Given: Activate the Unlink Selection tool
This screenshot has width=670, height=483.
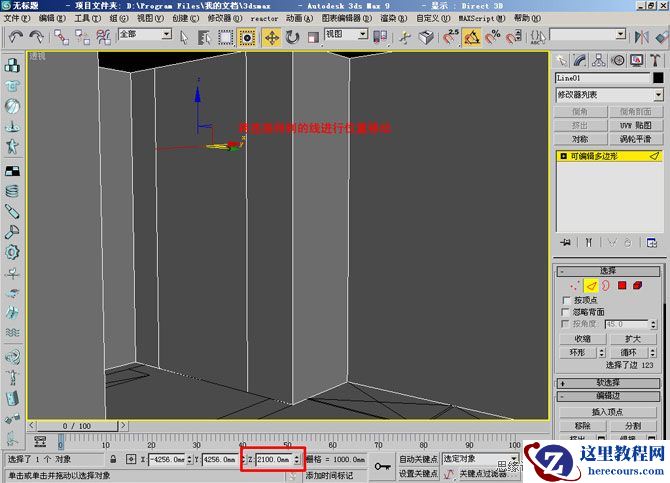Looking at the screenshot, I should (82, 37).
